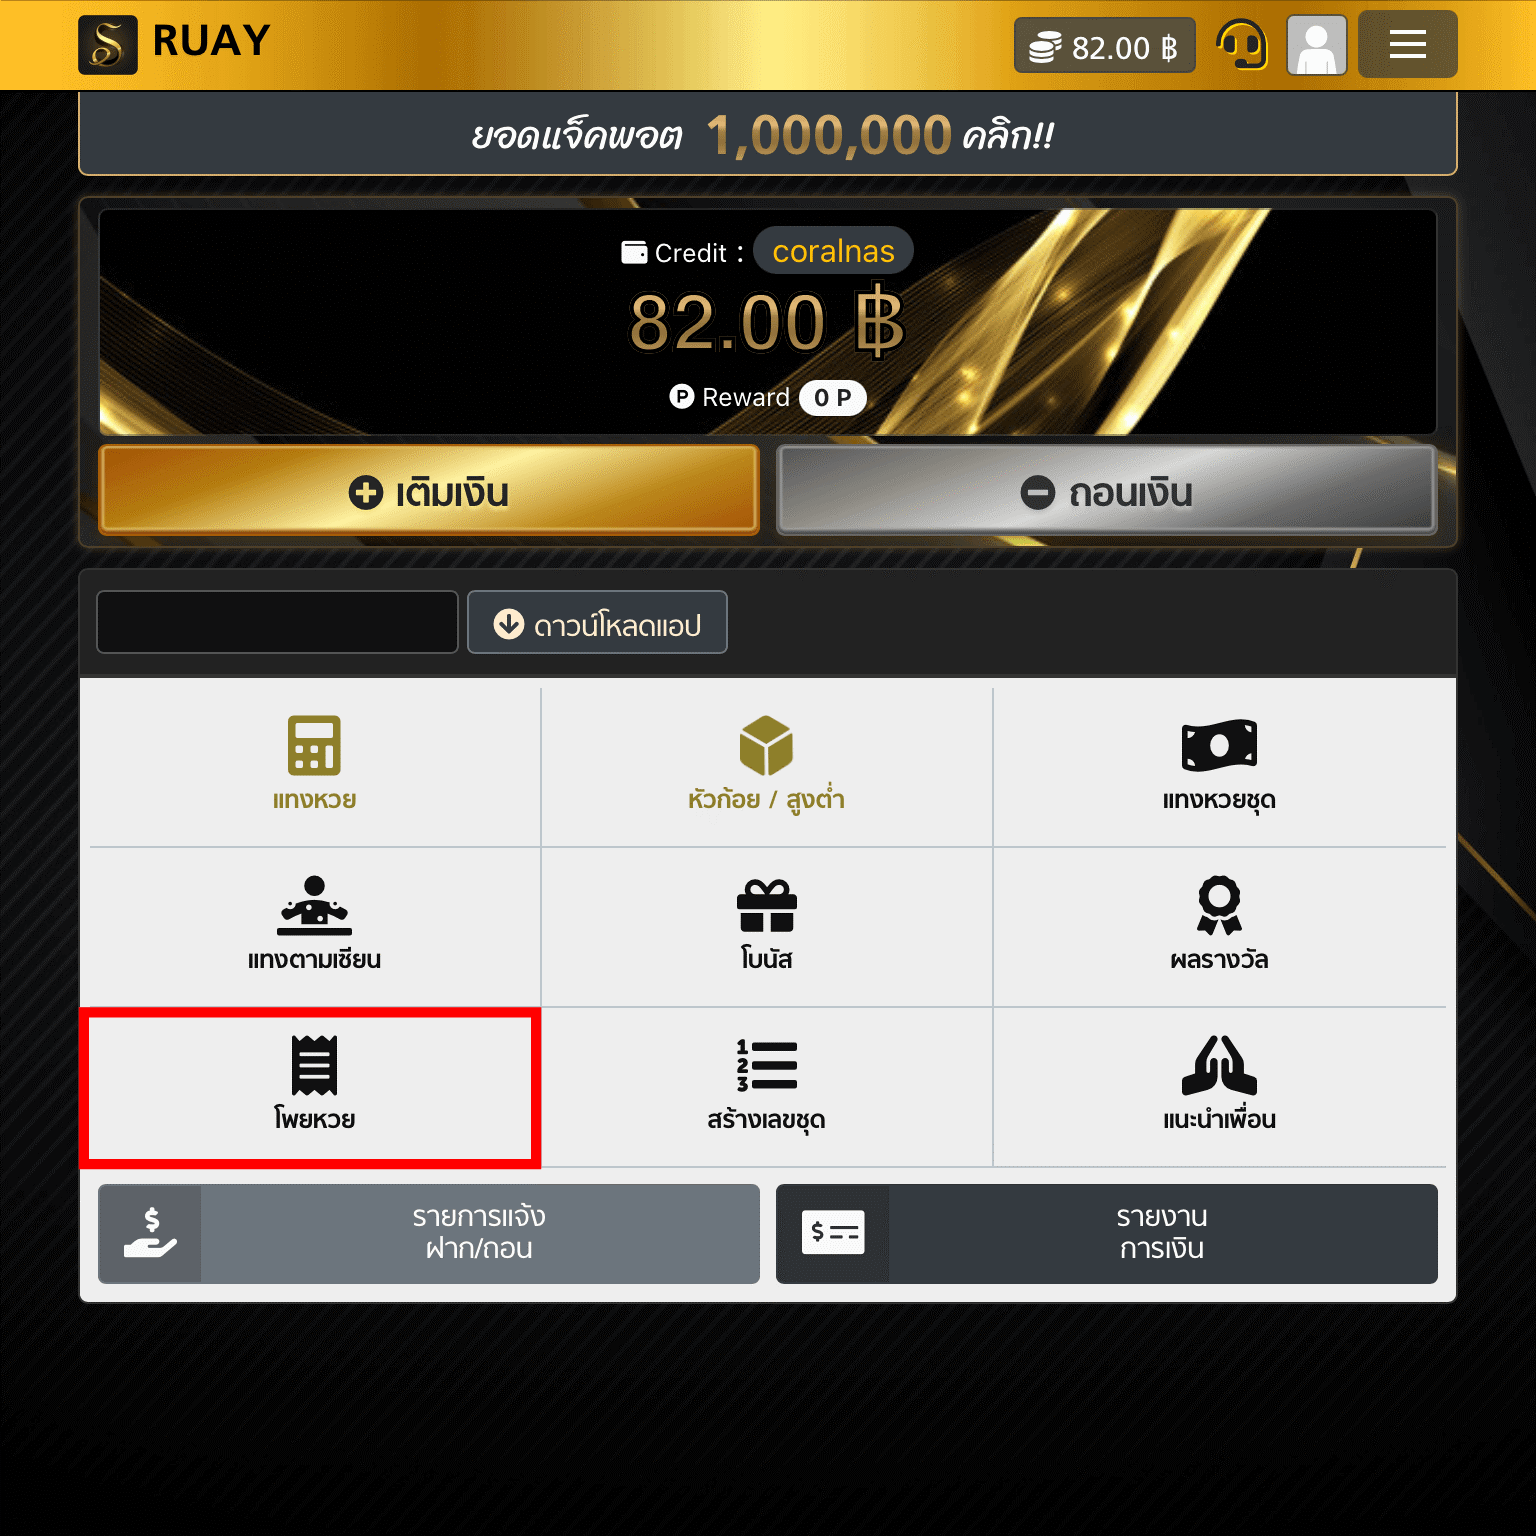The width and height of the screenshot is (1537, 1536).
Task: Open the แทงหวย calculator icon
Action: [x=314, y=745]
